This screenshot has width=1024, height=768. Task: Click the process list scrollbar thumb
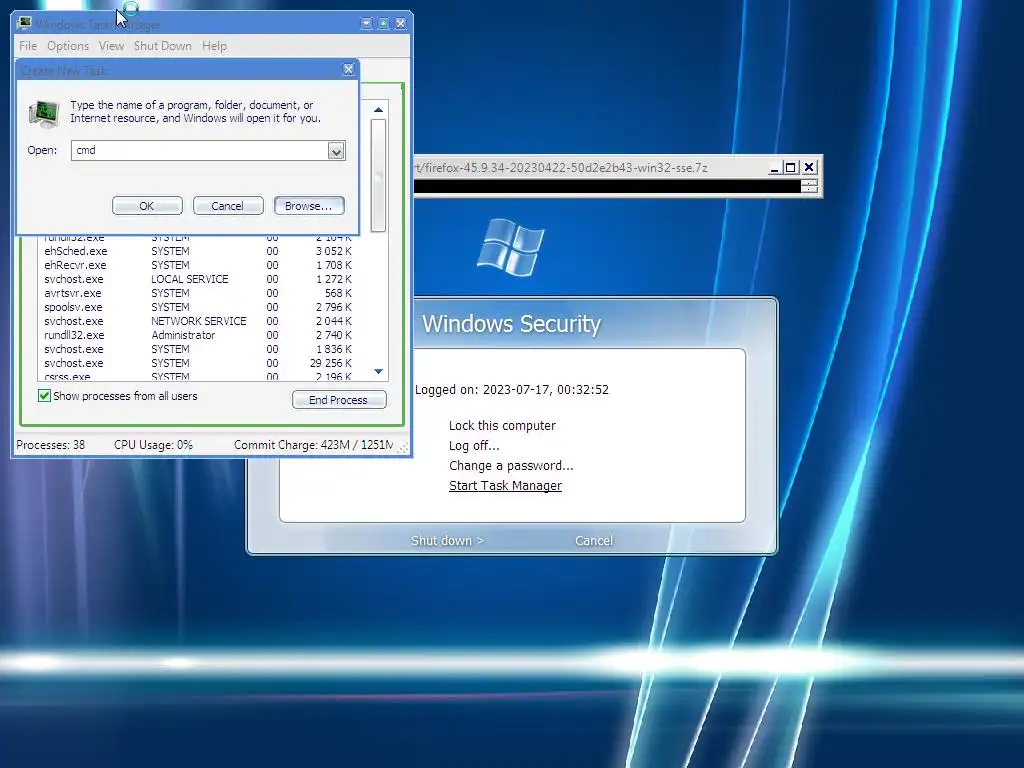378,175
